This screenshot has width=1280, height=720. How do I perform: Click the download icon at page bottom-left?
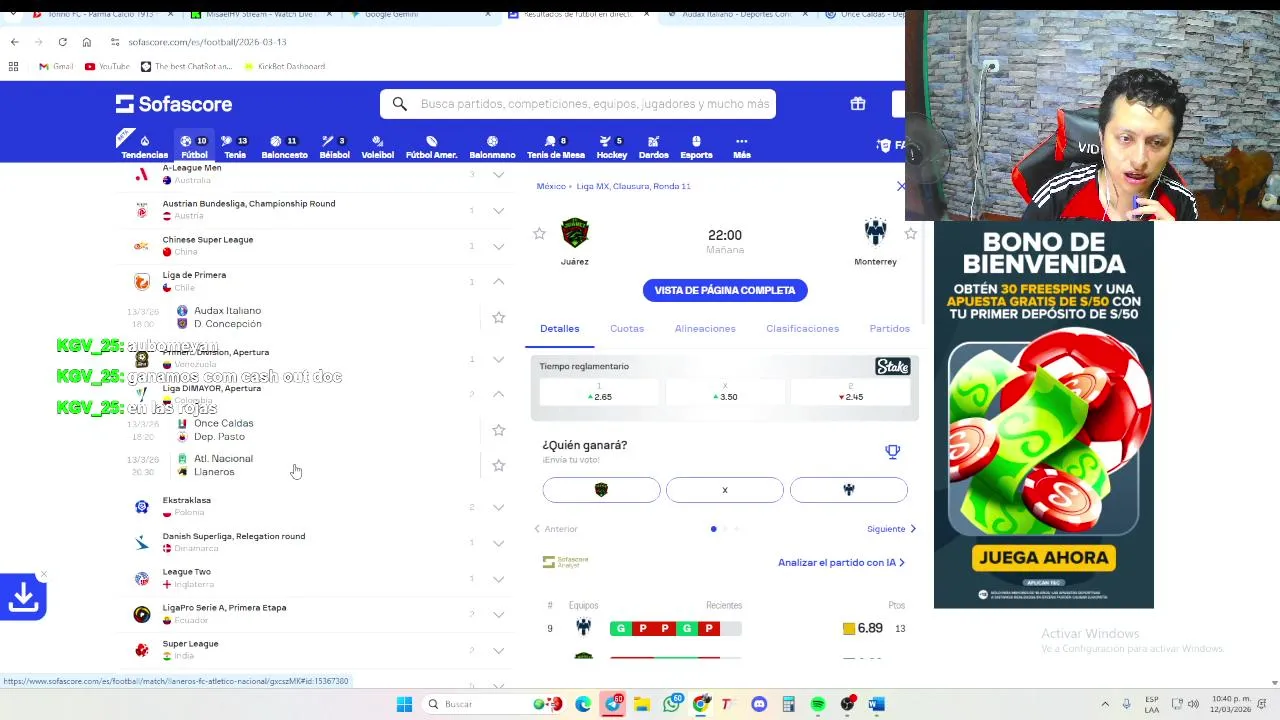tap(23, 597)
